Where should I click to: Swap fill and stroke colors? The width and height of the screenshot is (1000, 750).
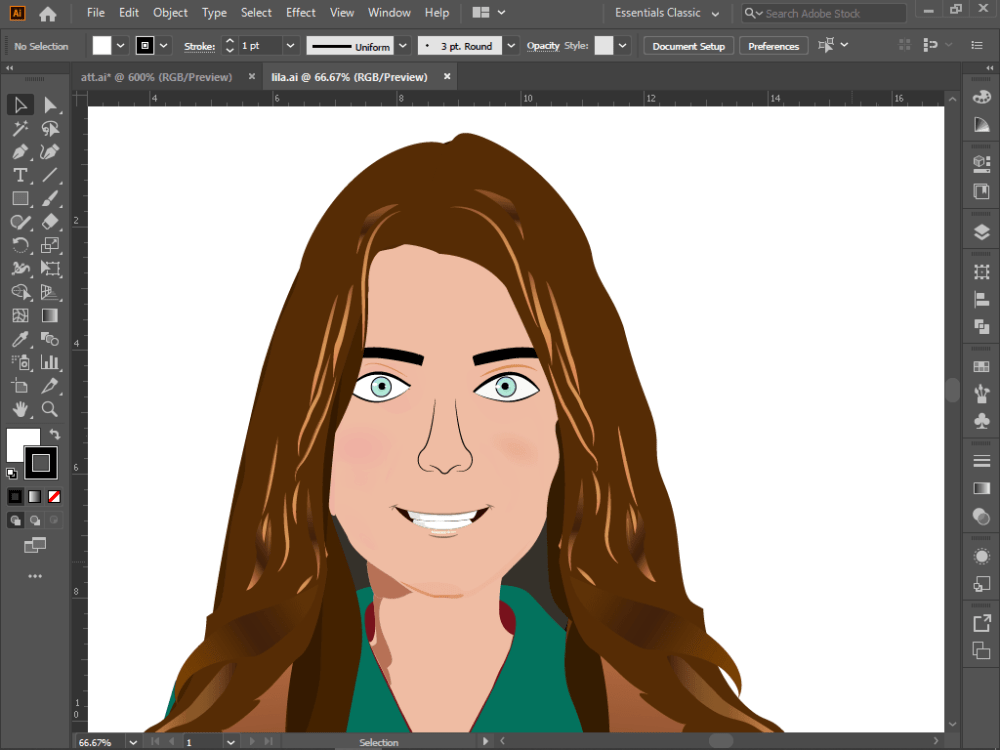55,434
